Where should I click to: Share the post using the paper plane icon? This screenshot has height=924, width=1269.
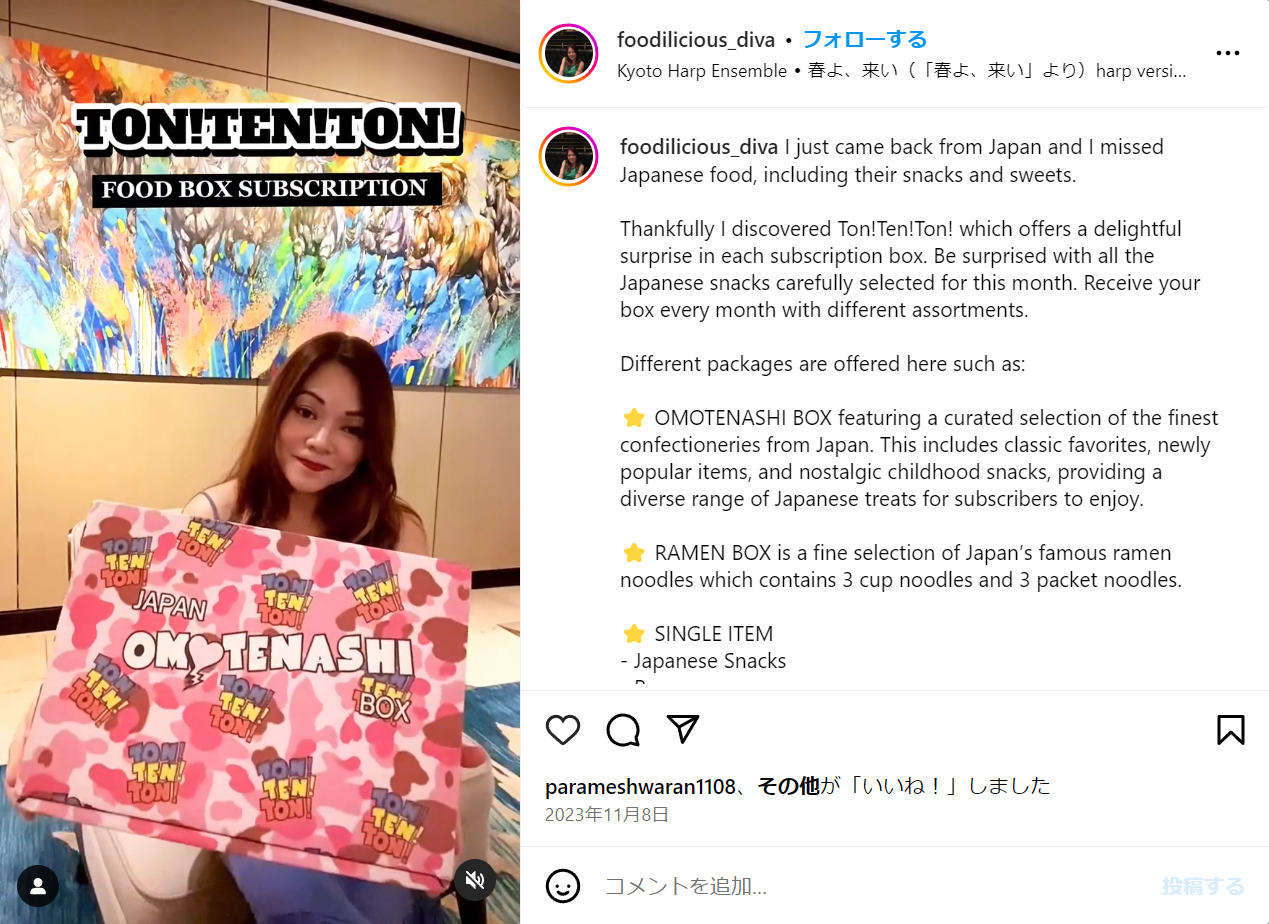click(682, 729)
